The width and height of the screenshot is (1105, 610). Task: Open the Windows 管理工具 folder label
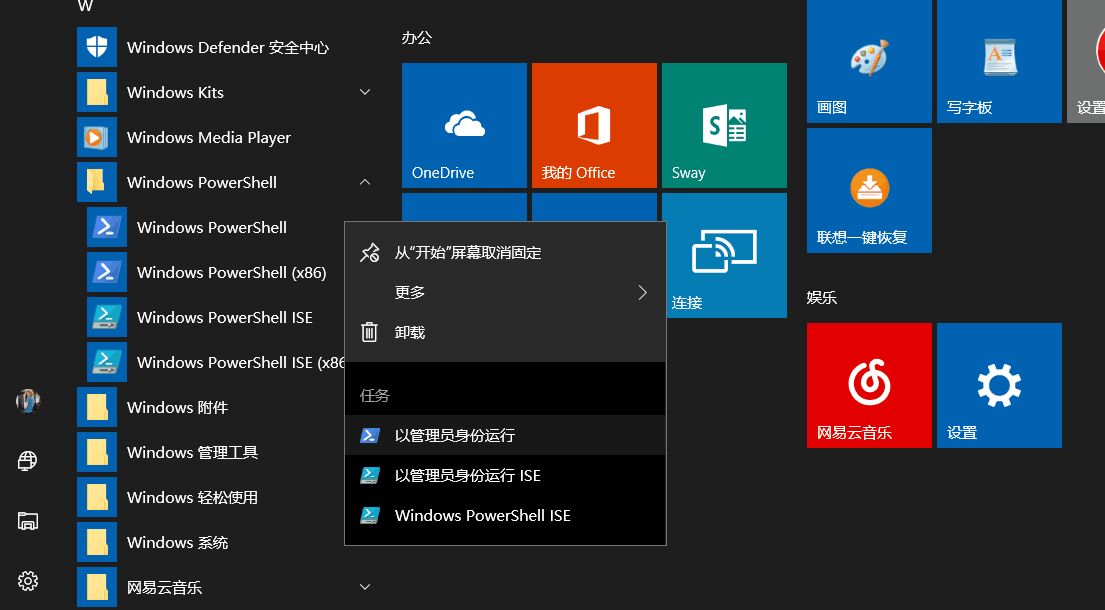[x=192, y=453]
